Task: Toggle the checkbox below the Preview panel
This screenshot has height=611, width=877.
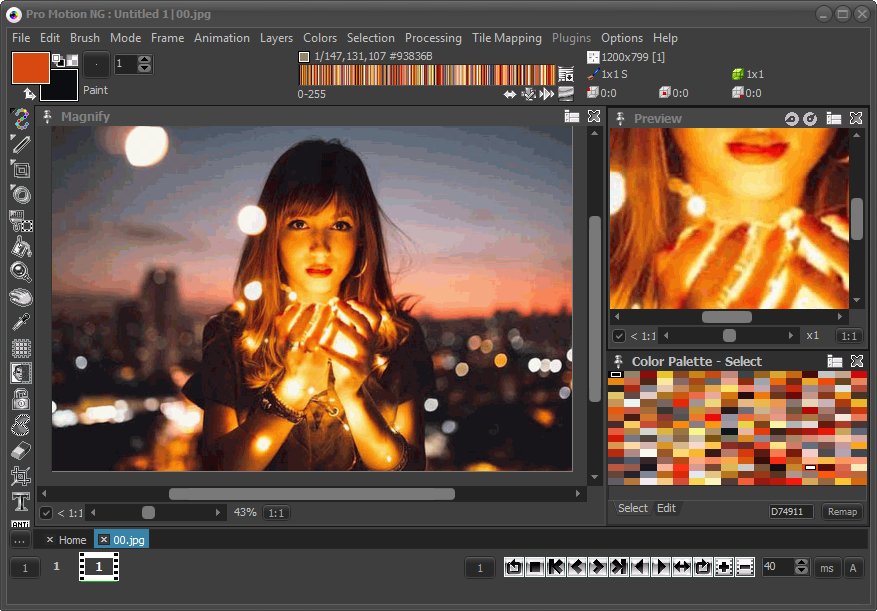Action: (619, 336)
